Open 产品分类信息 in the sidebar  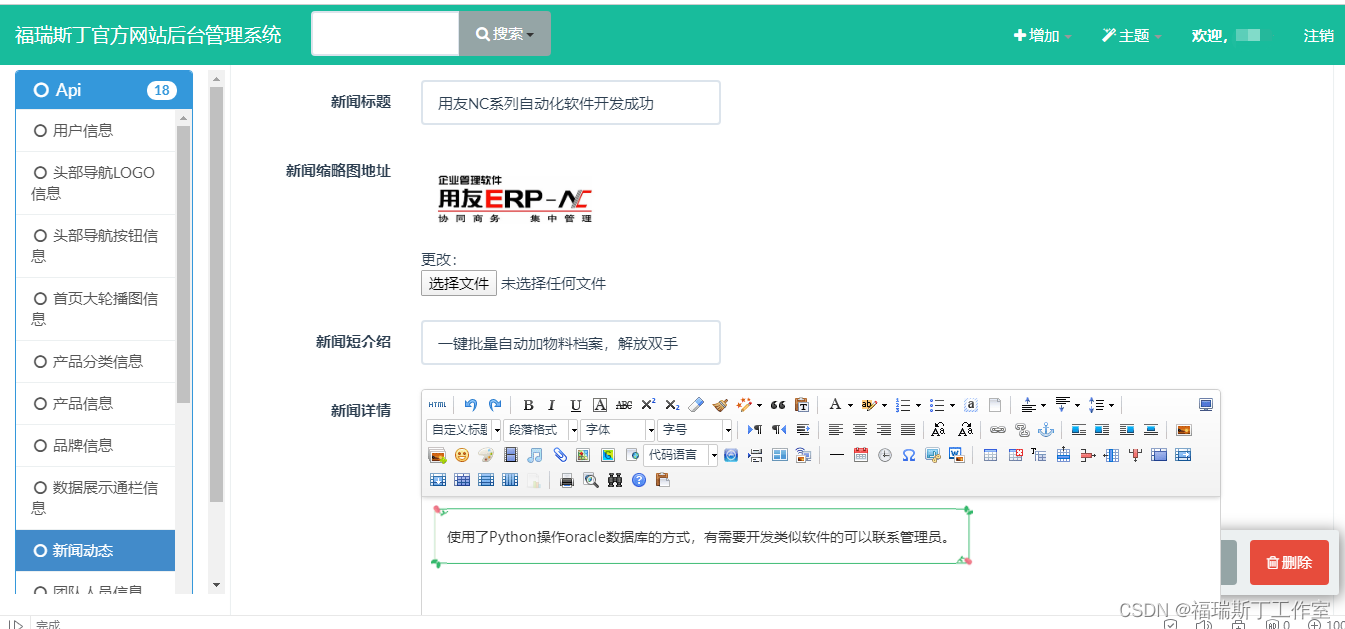pos(96,361)
